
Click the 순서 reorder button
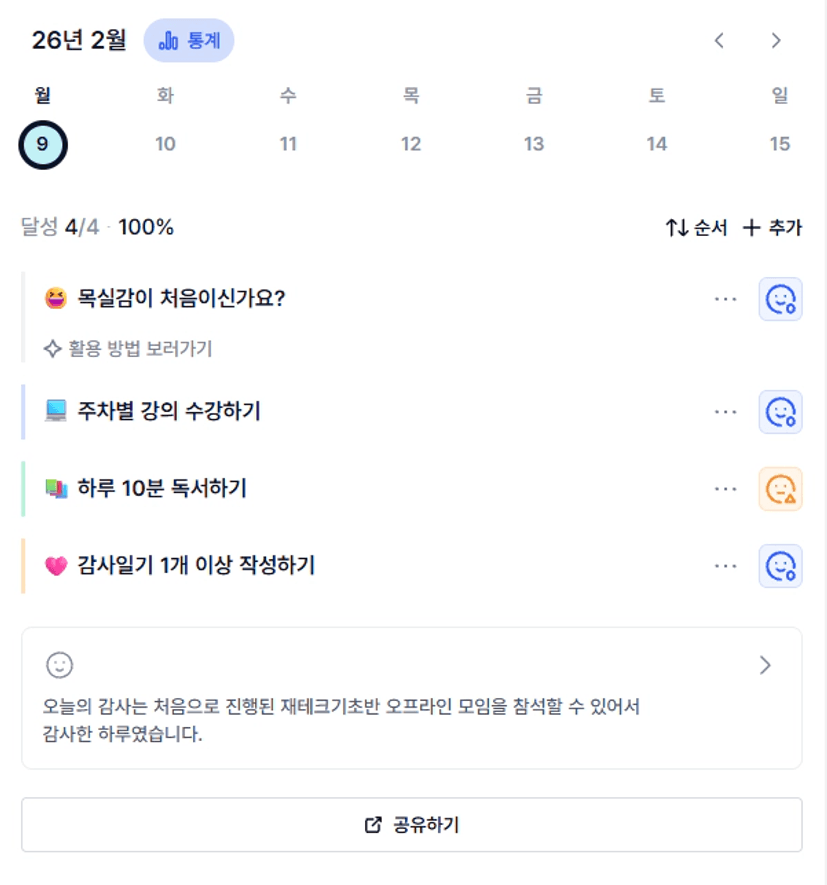(x=696, y=228)
